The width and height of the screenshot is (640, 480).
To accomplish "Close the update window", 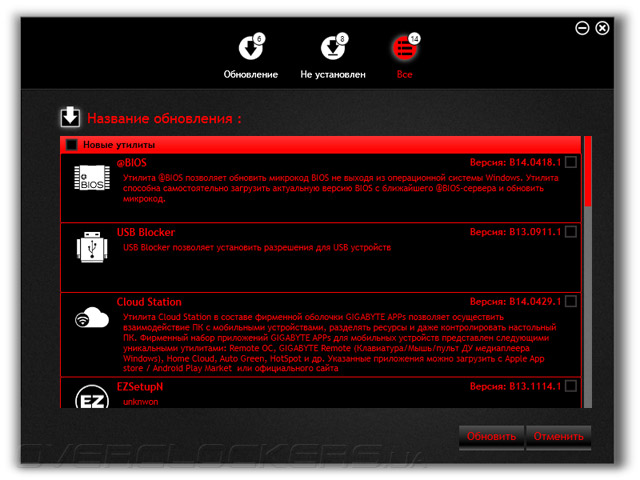I will coord(602,28).
